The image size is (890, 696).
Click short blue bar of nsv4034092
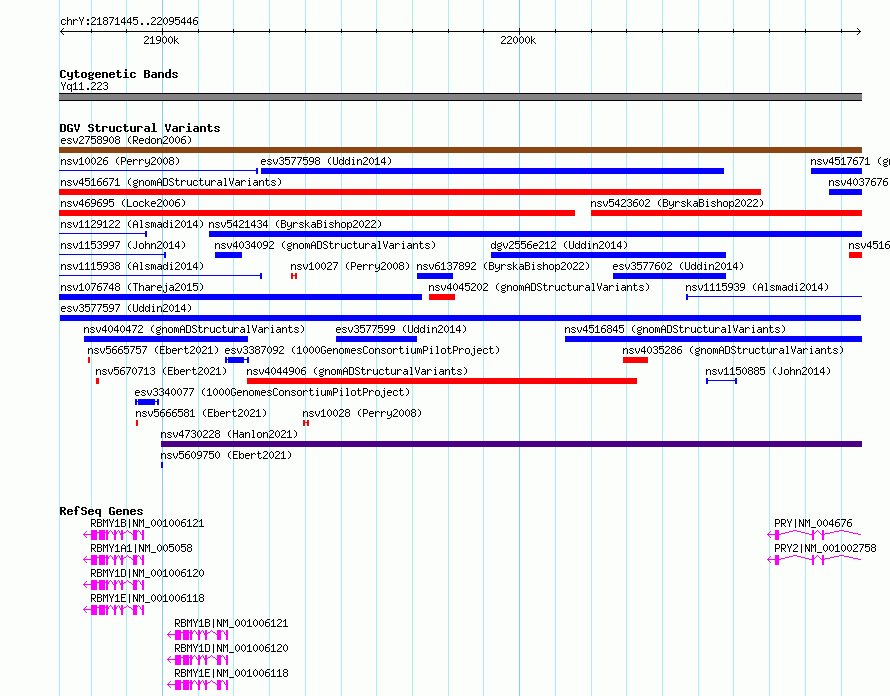(x=228, y=255)
